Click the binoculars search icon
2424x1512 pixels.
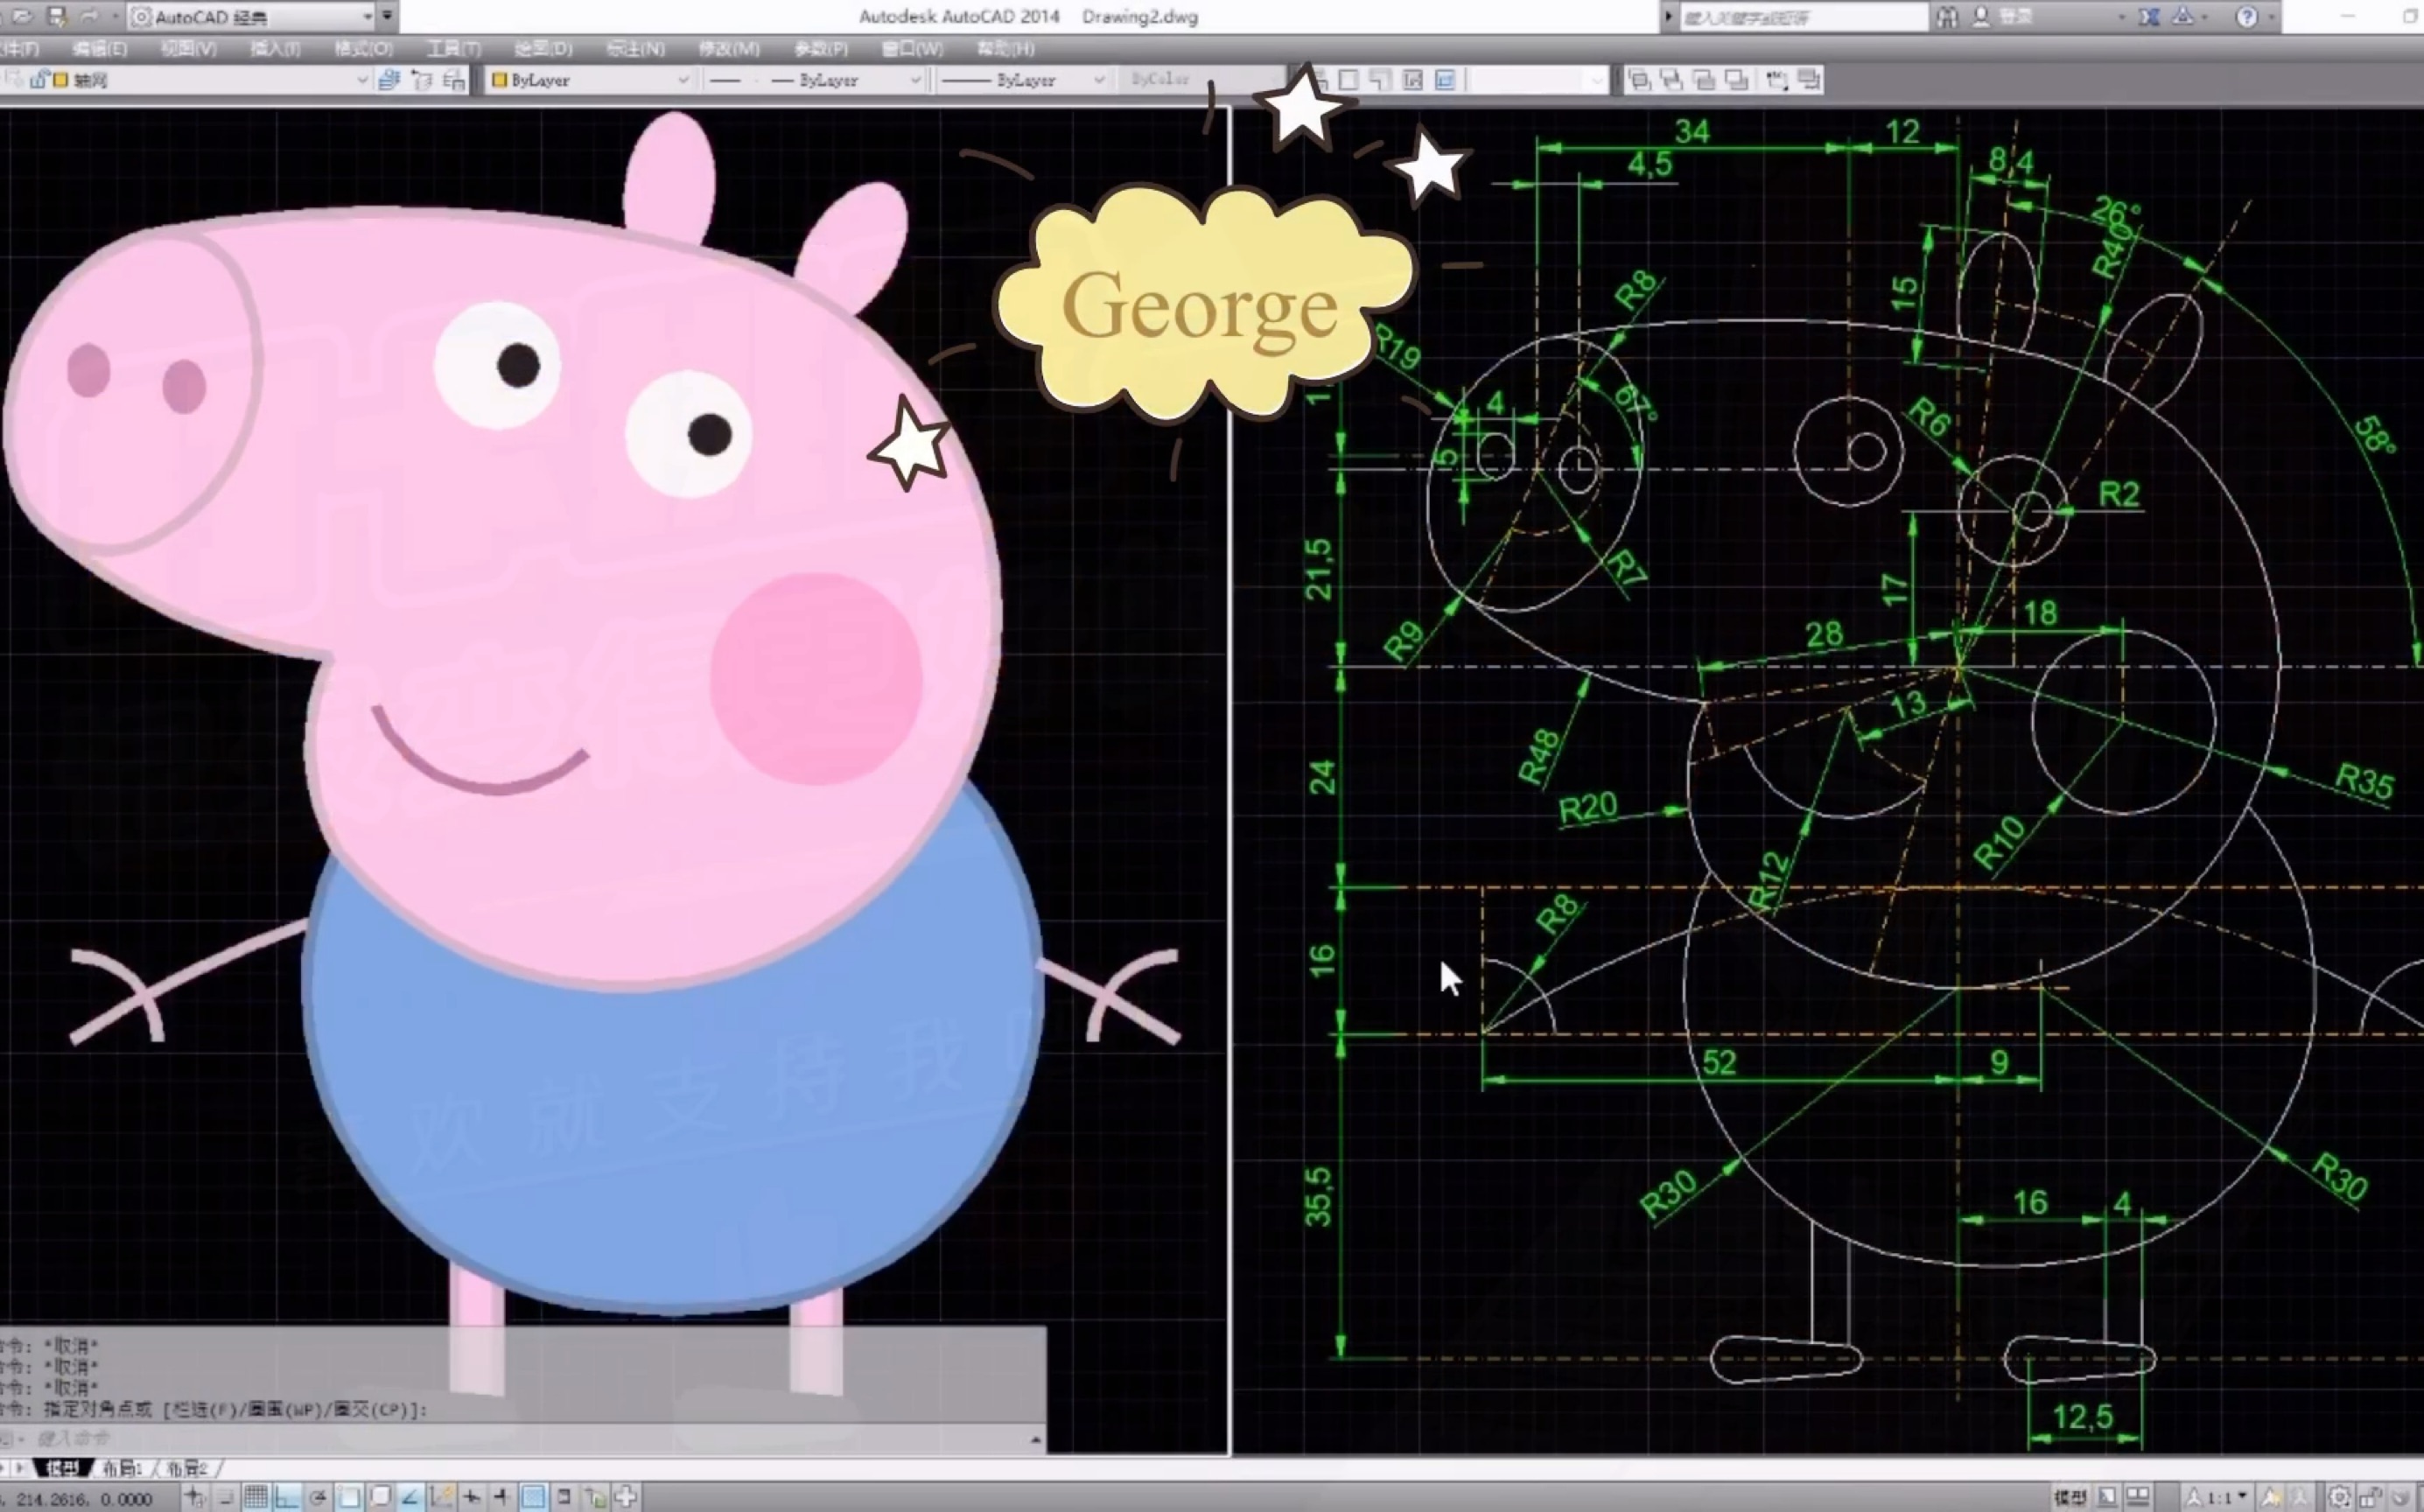1946,17
